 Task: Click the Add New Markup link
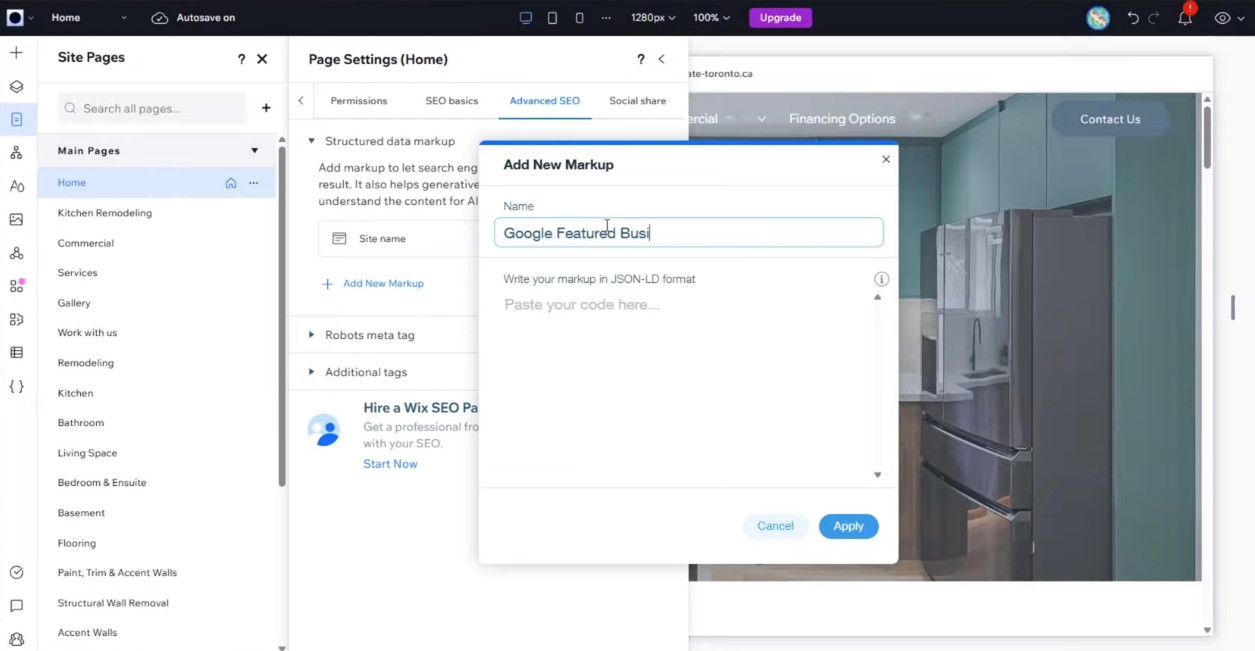(x=373, y=284)
